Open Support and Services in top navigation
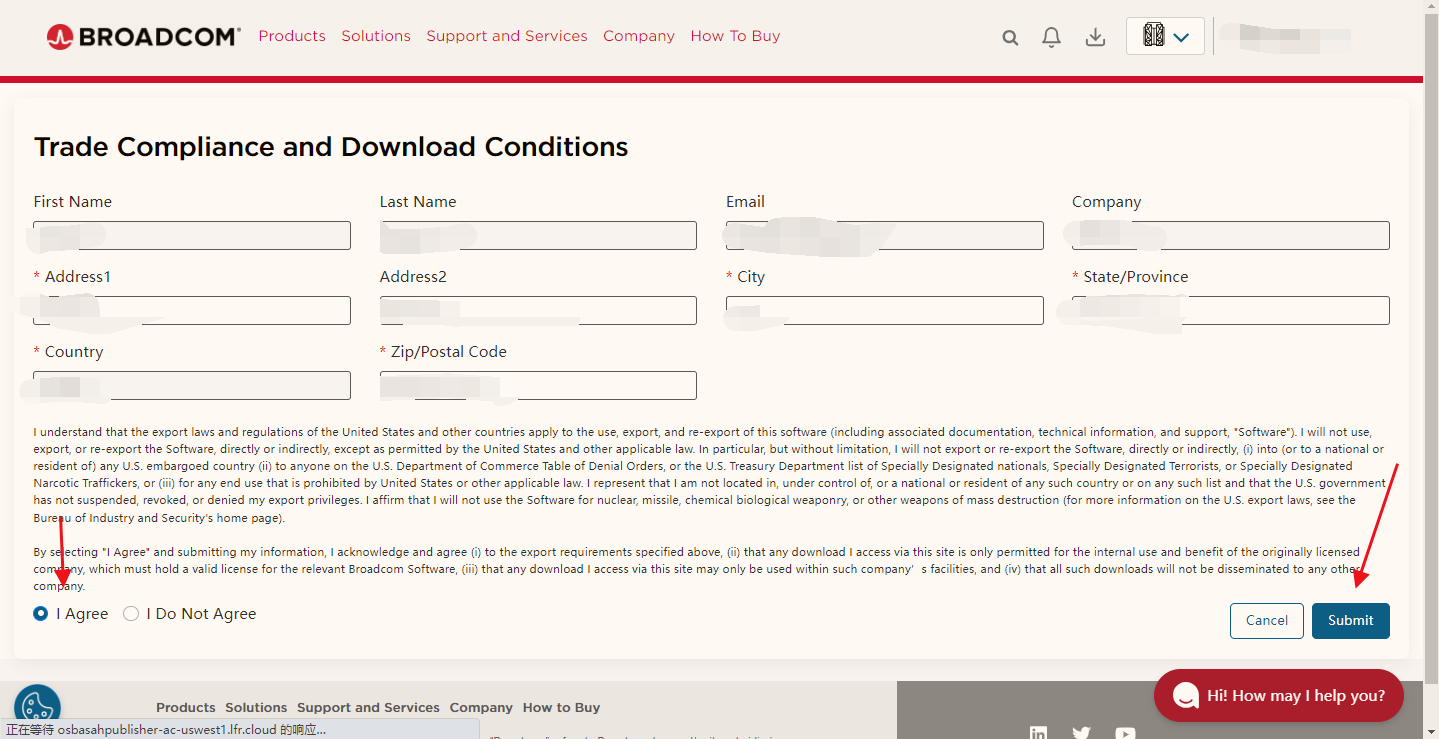This screenshot has height=739, width=1439. pyautogui.click(x=507, y=36)
